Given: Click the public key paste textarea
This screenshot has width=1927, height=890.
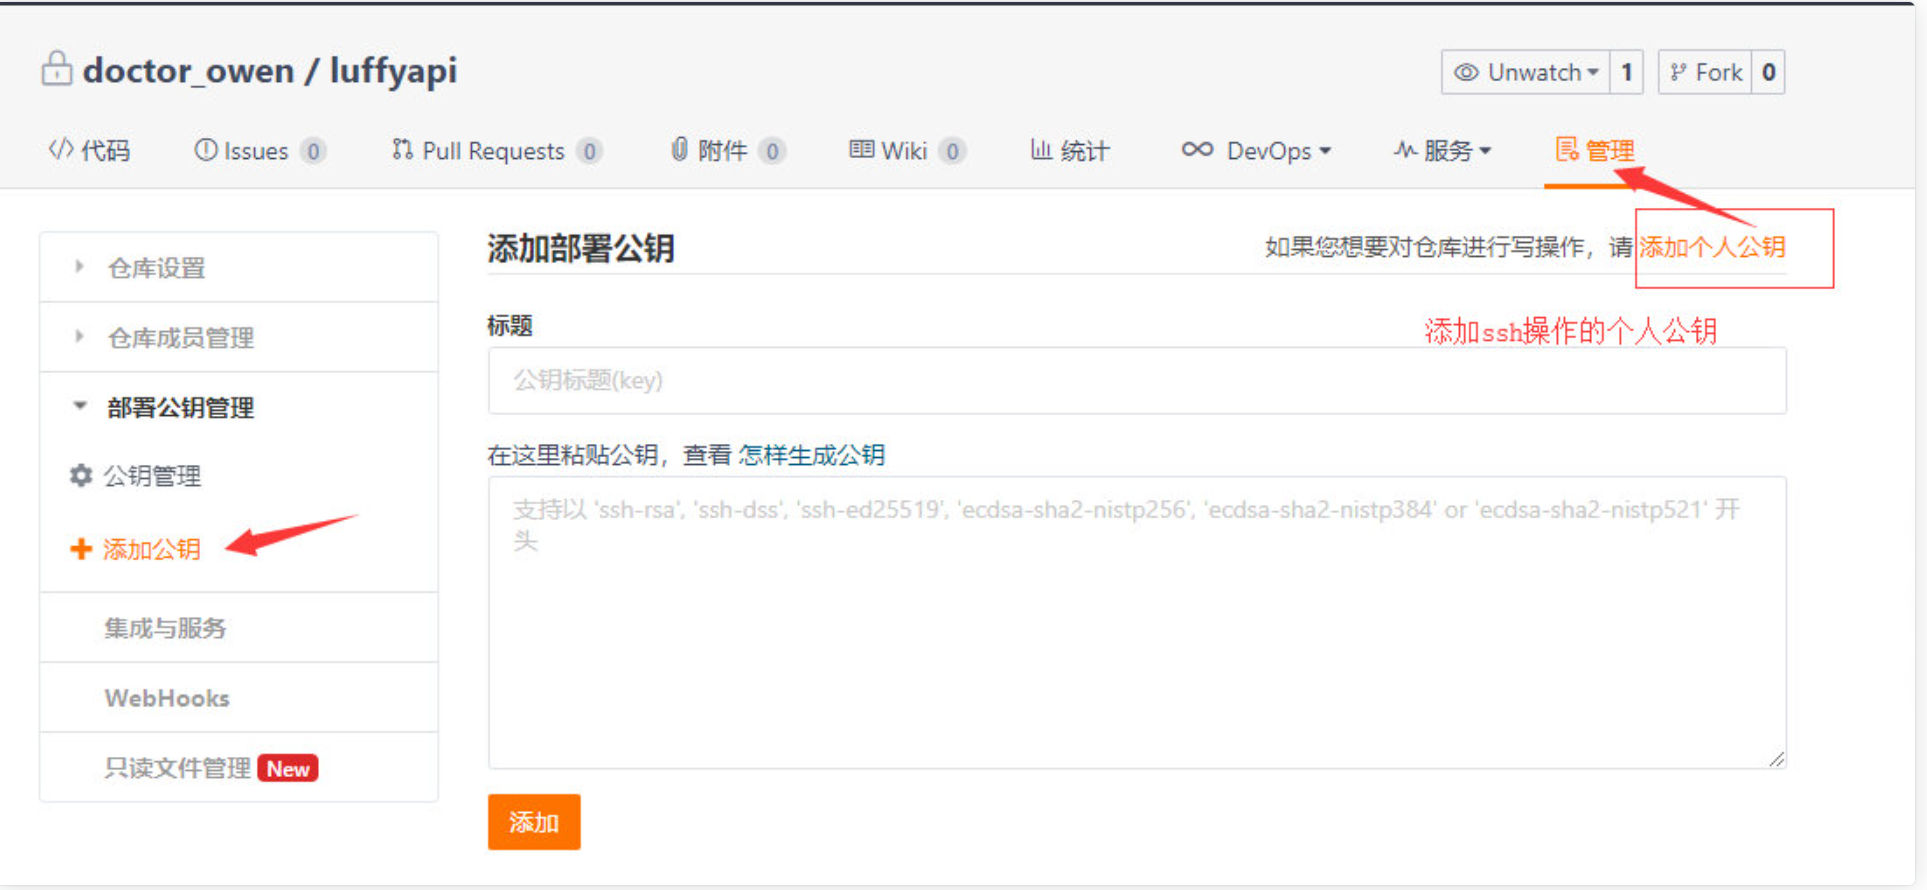Looking at the screenshot, I should click(x=1137, y=622).
